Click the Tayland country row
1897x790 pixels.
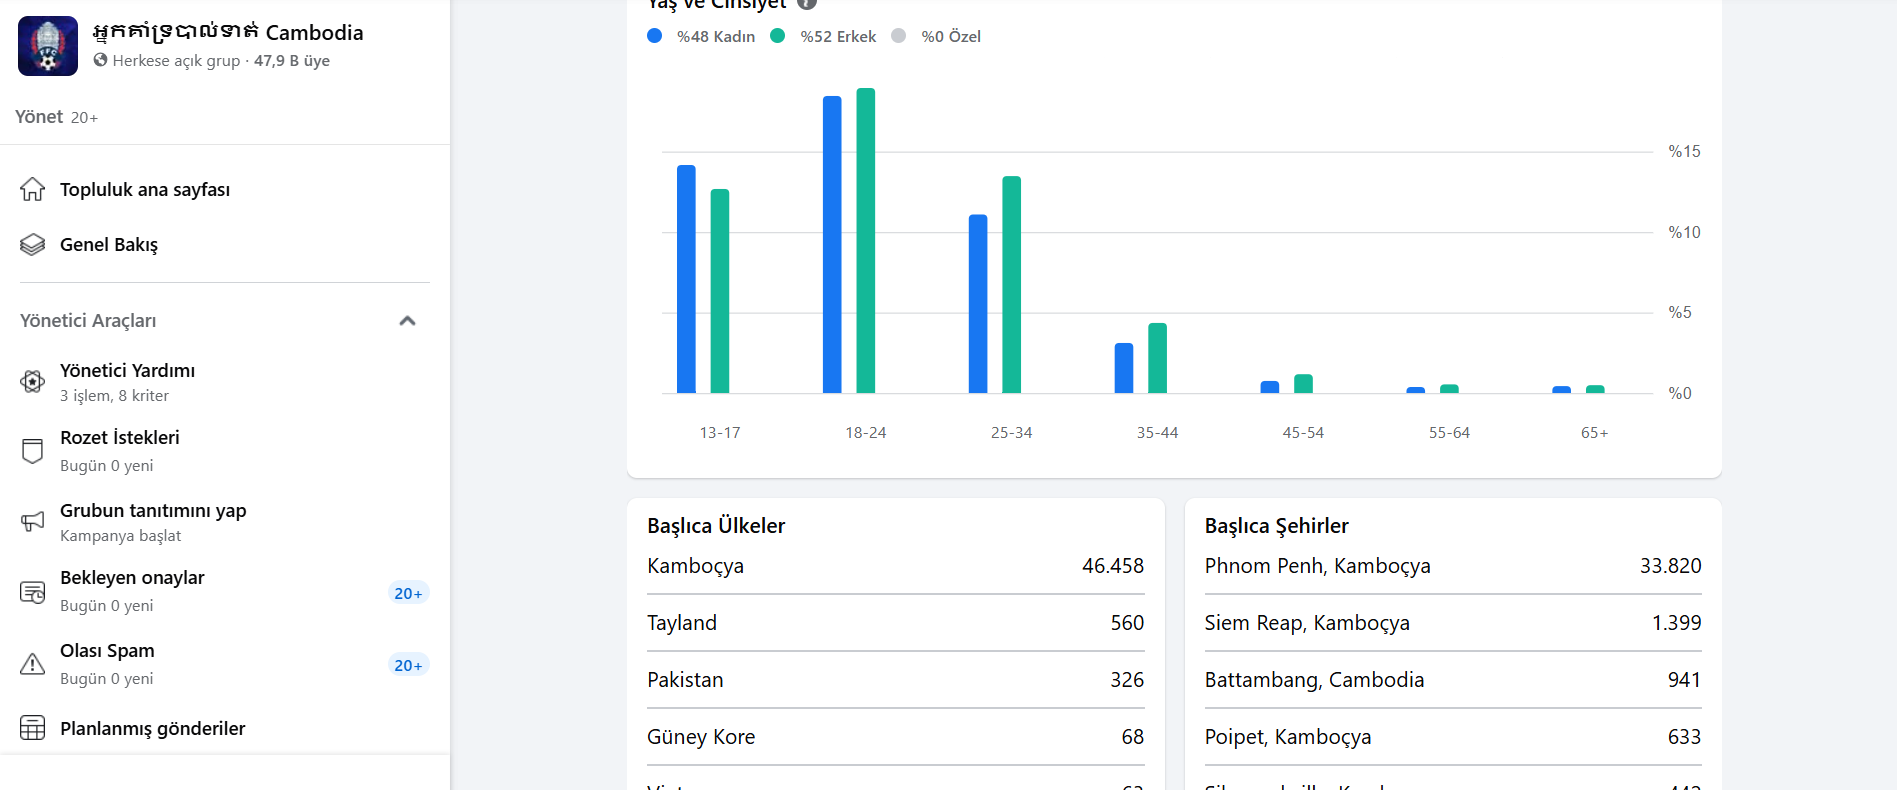click(x=895, y=623)
